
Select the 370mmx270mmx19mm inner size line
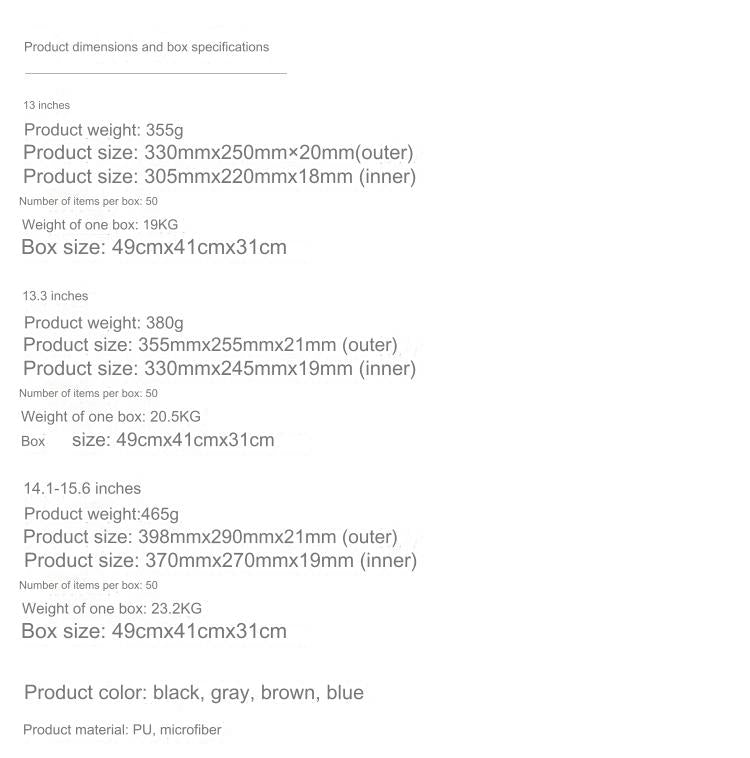click(220, 561)
